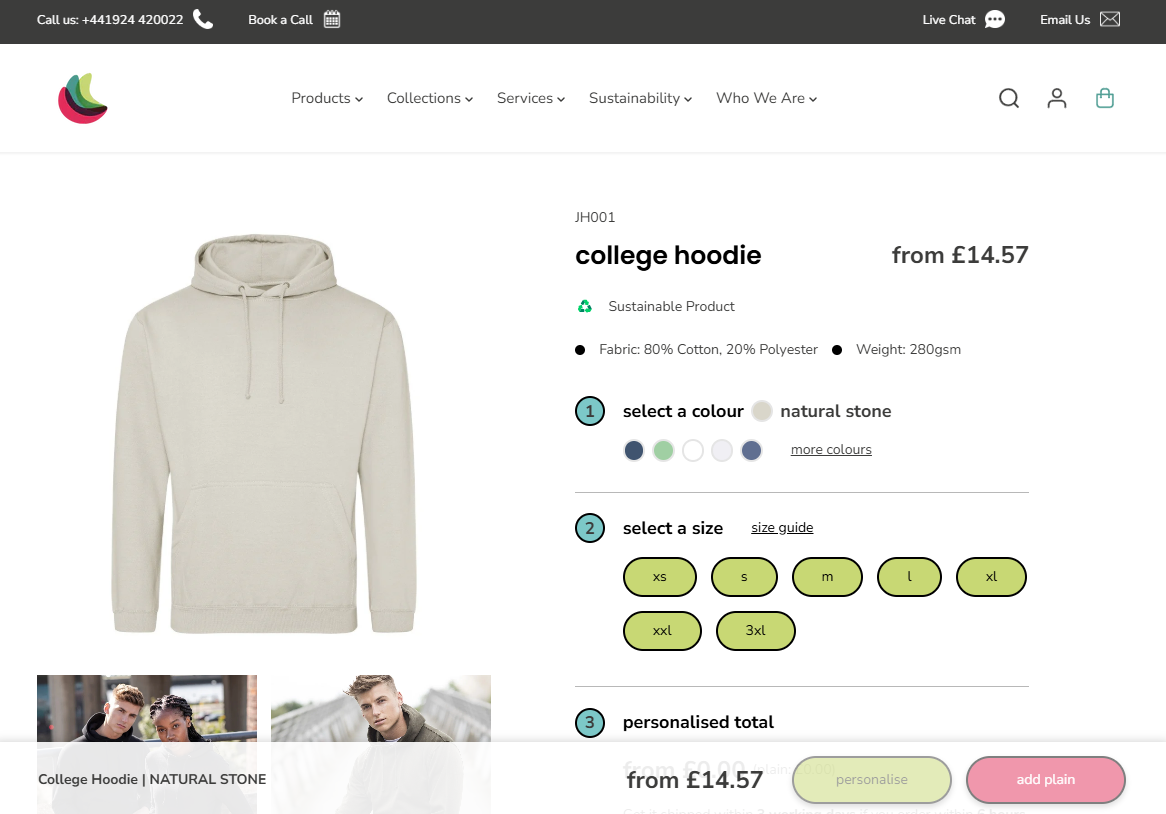Image resolution: width=1166 pixels, height=814 pixels.
Task: Open the user account icon
Action: coord(1057,98)
